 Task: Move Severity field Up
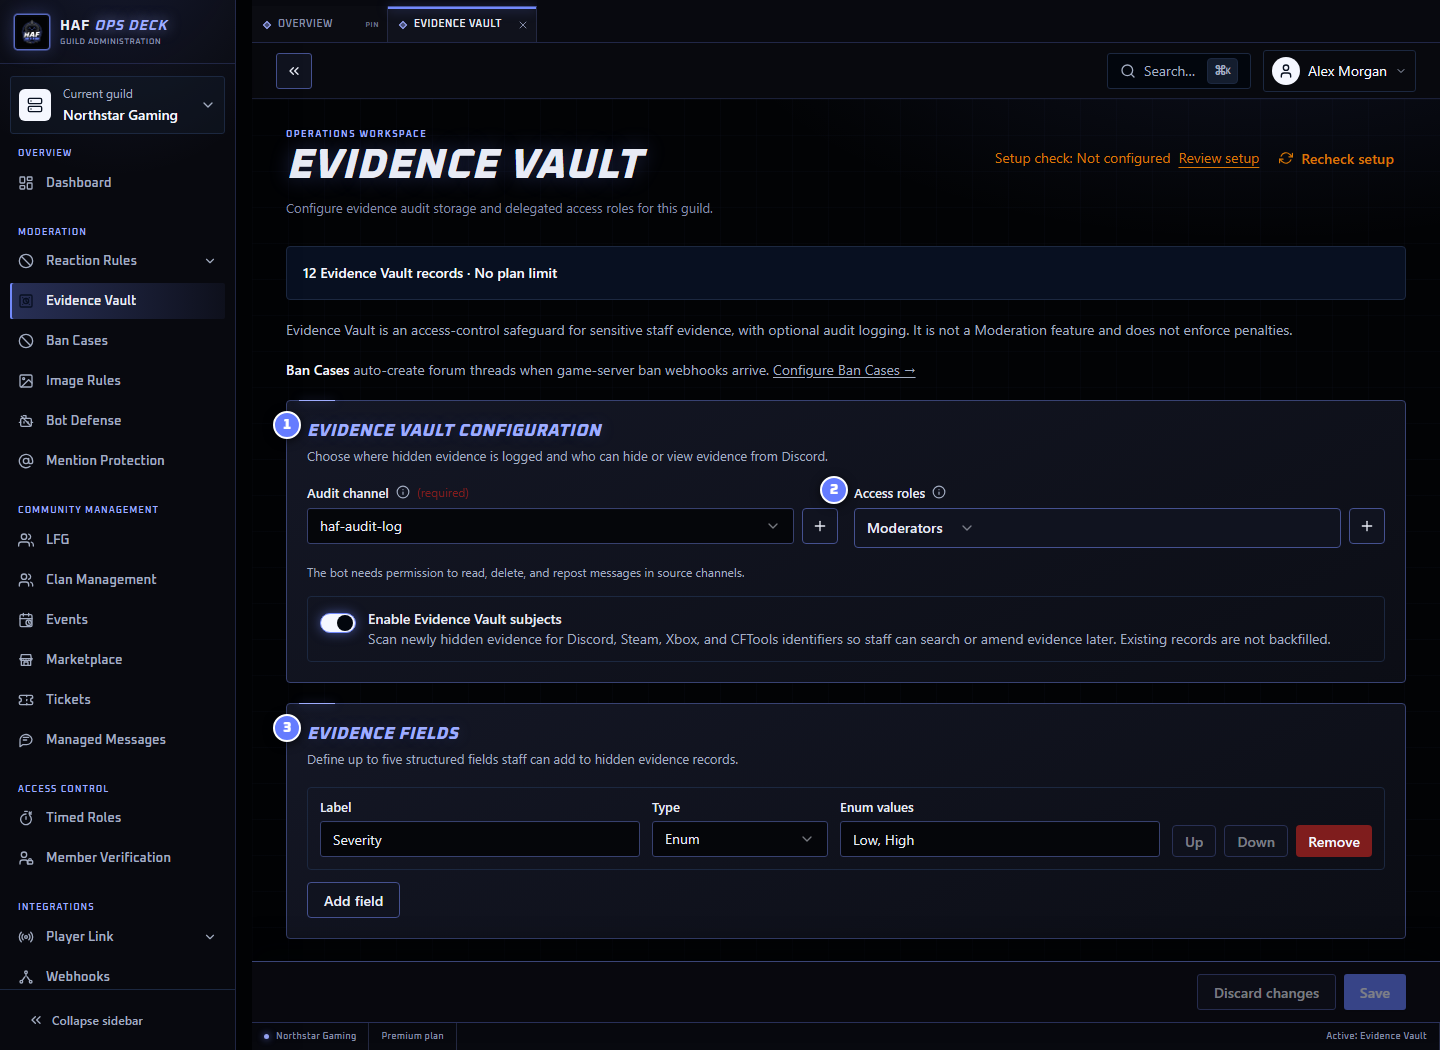pos(1194,841)
